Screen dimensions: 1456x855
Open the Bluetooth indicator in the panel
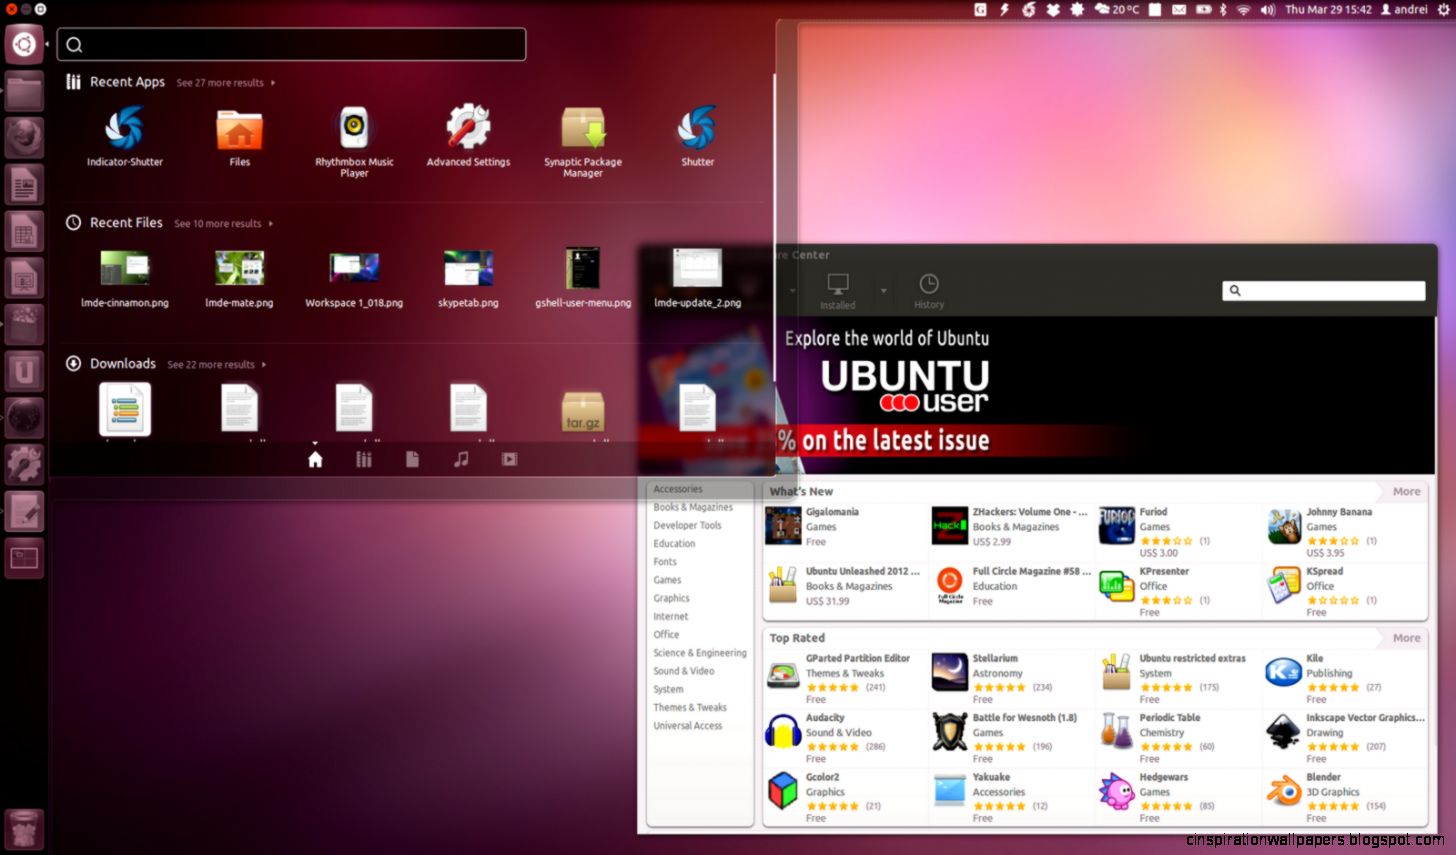(1222, 9)
